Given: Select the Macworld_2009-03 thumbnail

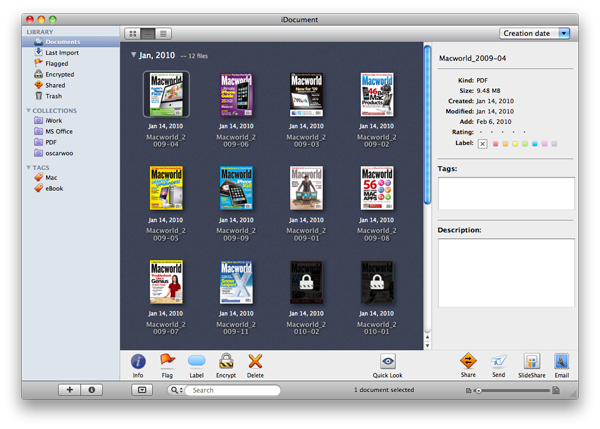Looking at the screenshot, I should coord(306,94).
